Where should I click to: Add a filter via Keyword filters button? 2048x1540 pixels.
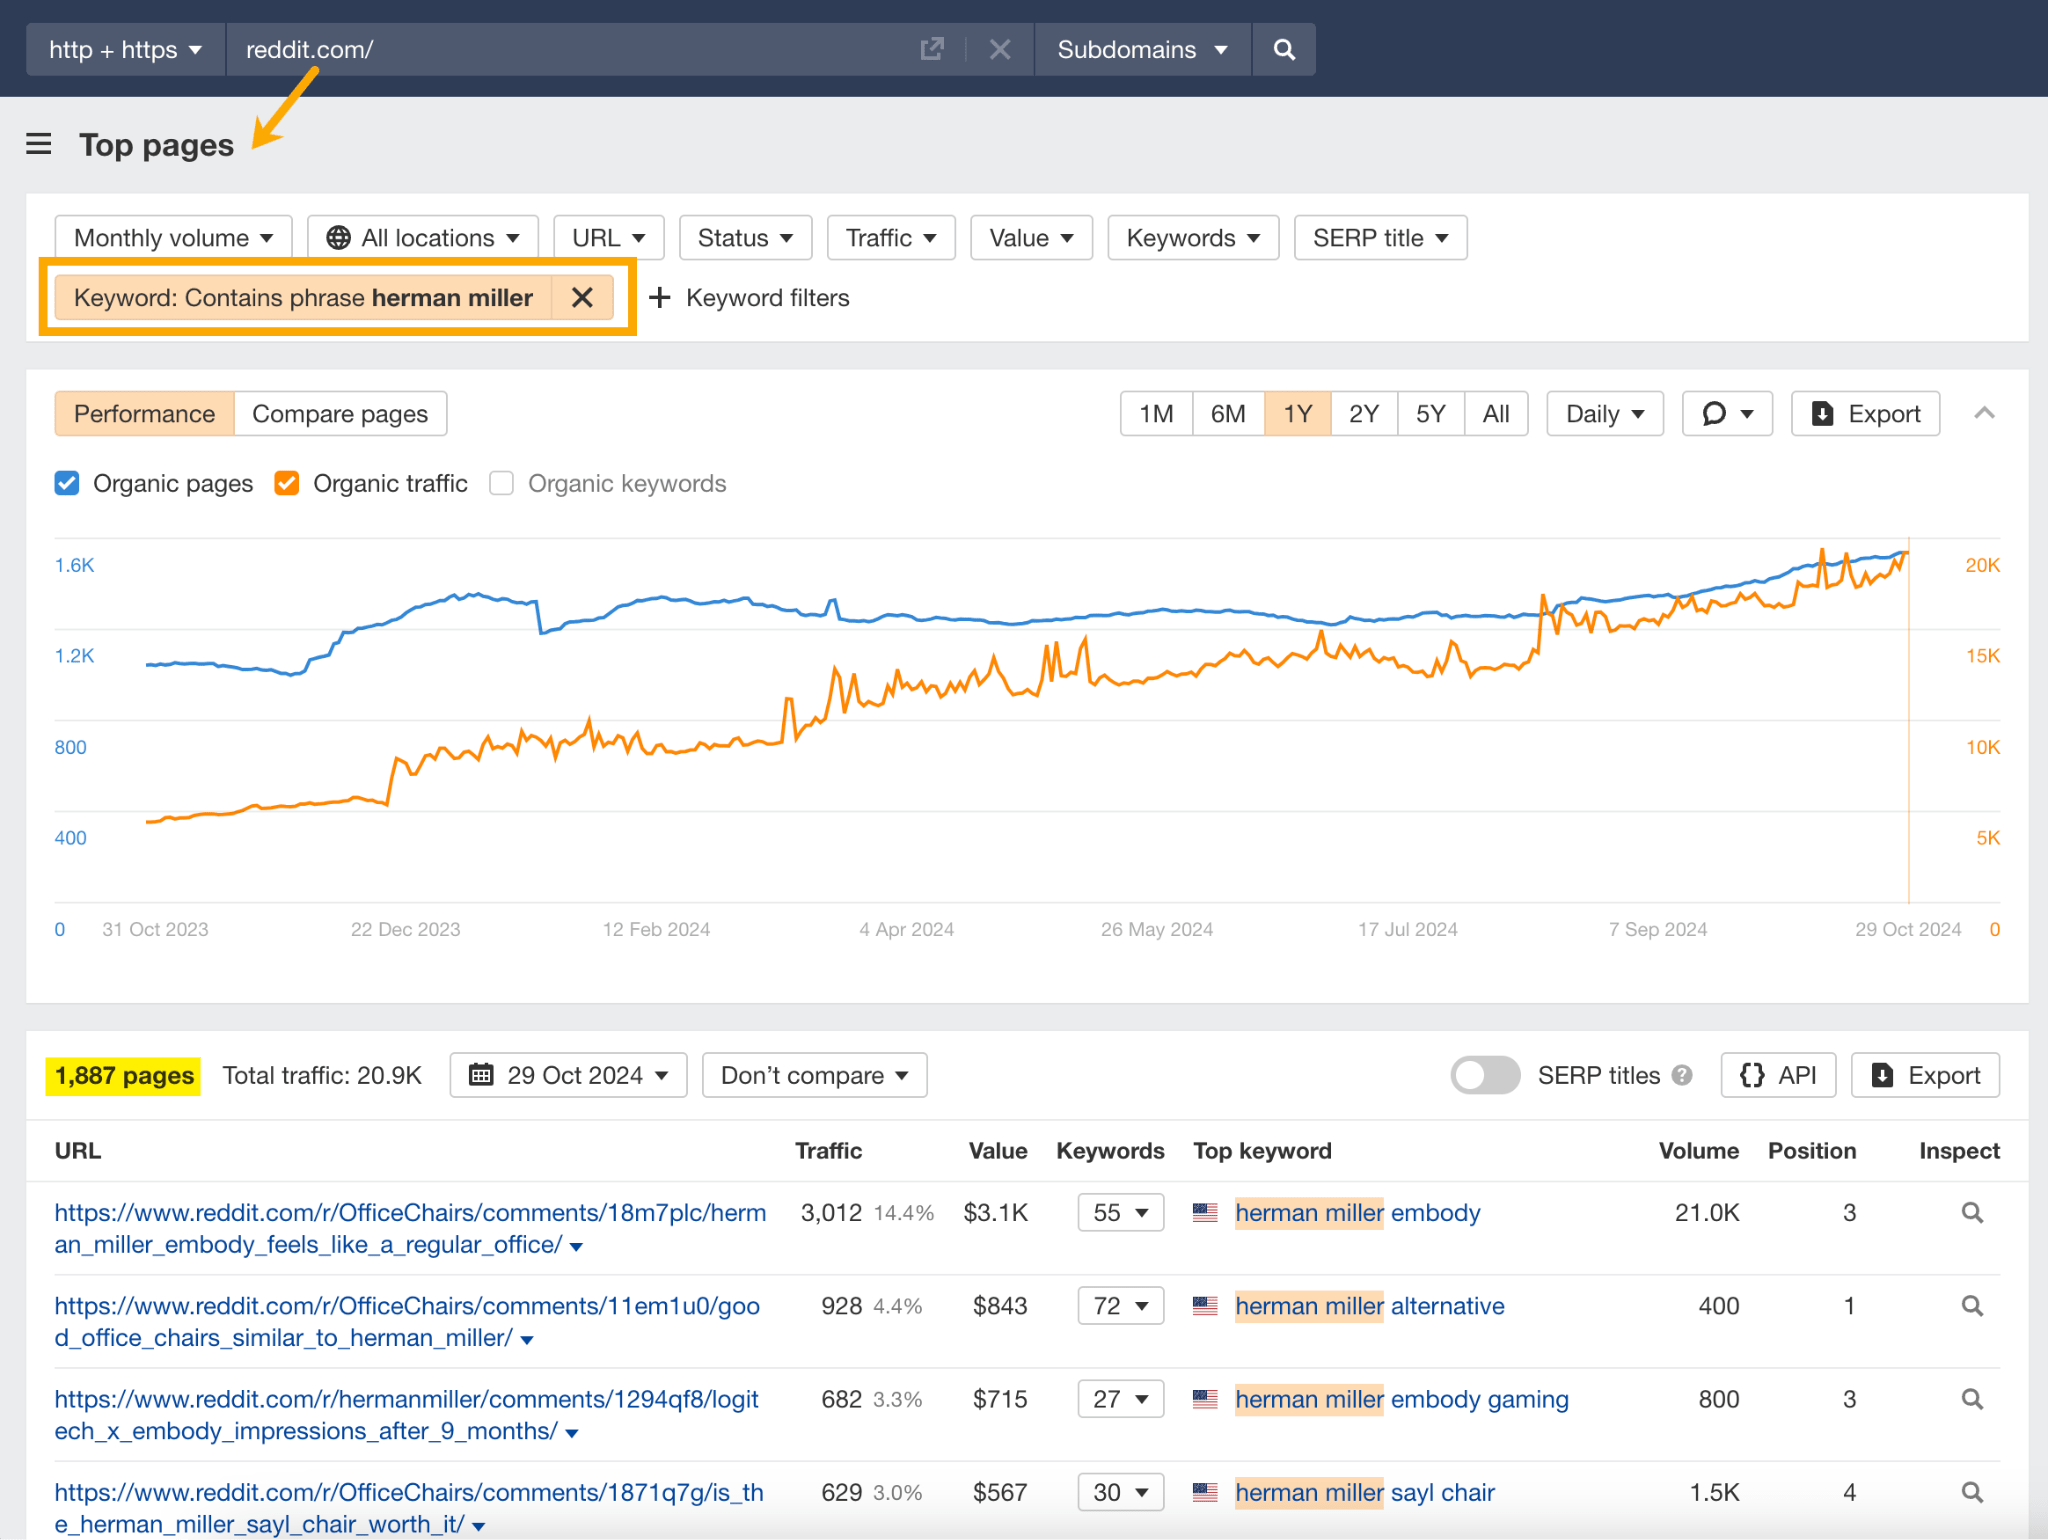749,297
